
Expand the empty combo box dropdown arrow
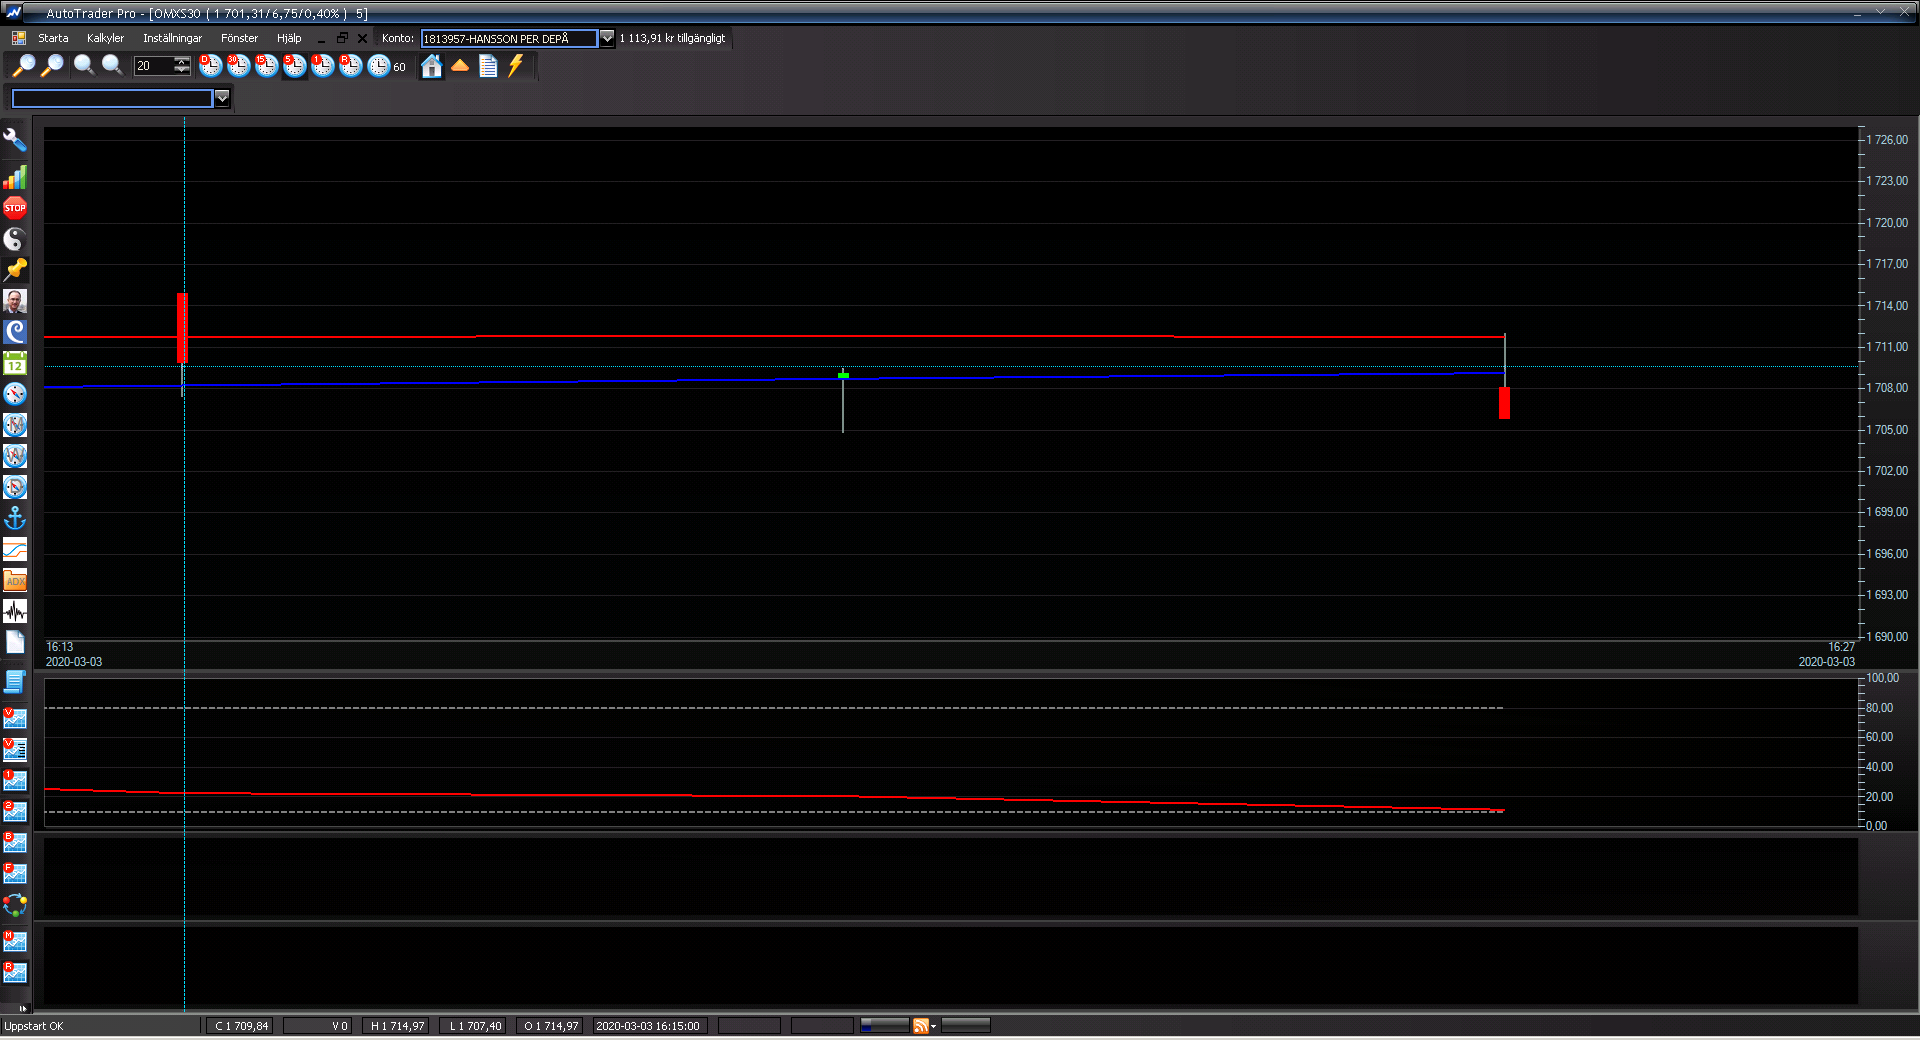(222, 98)
